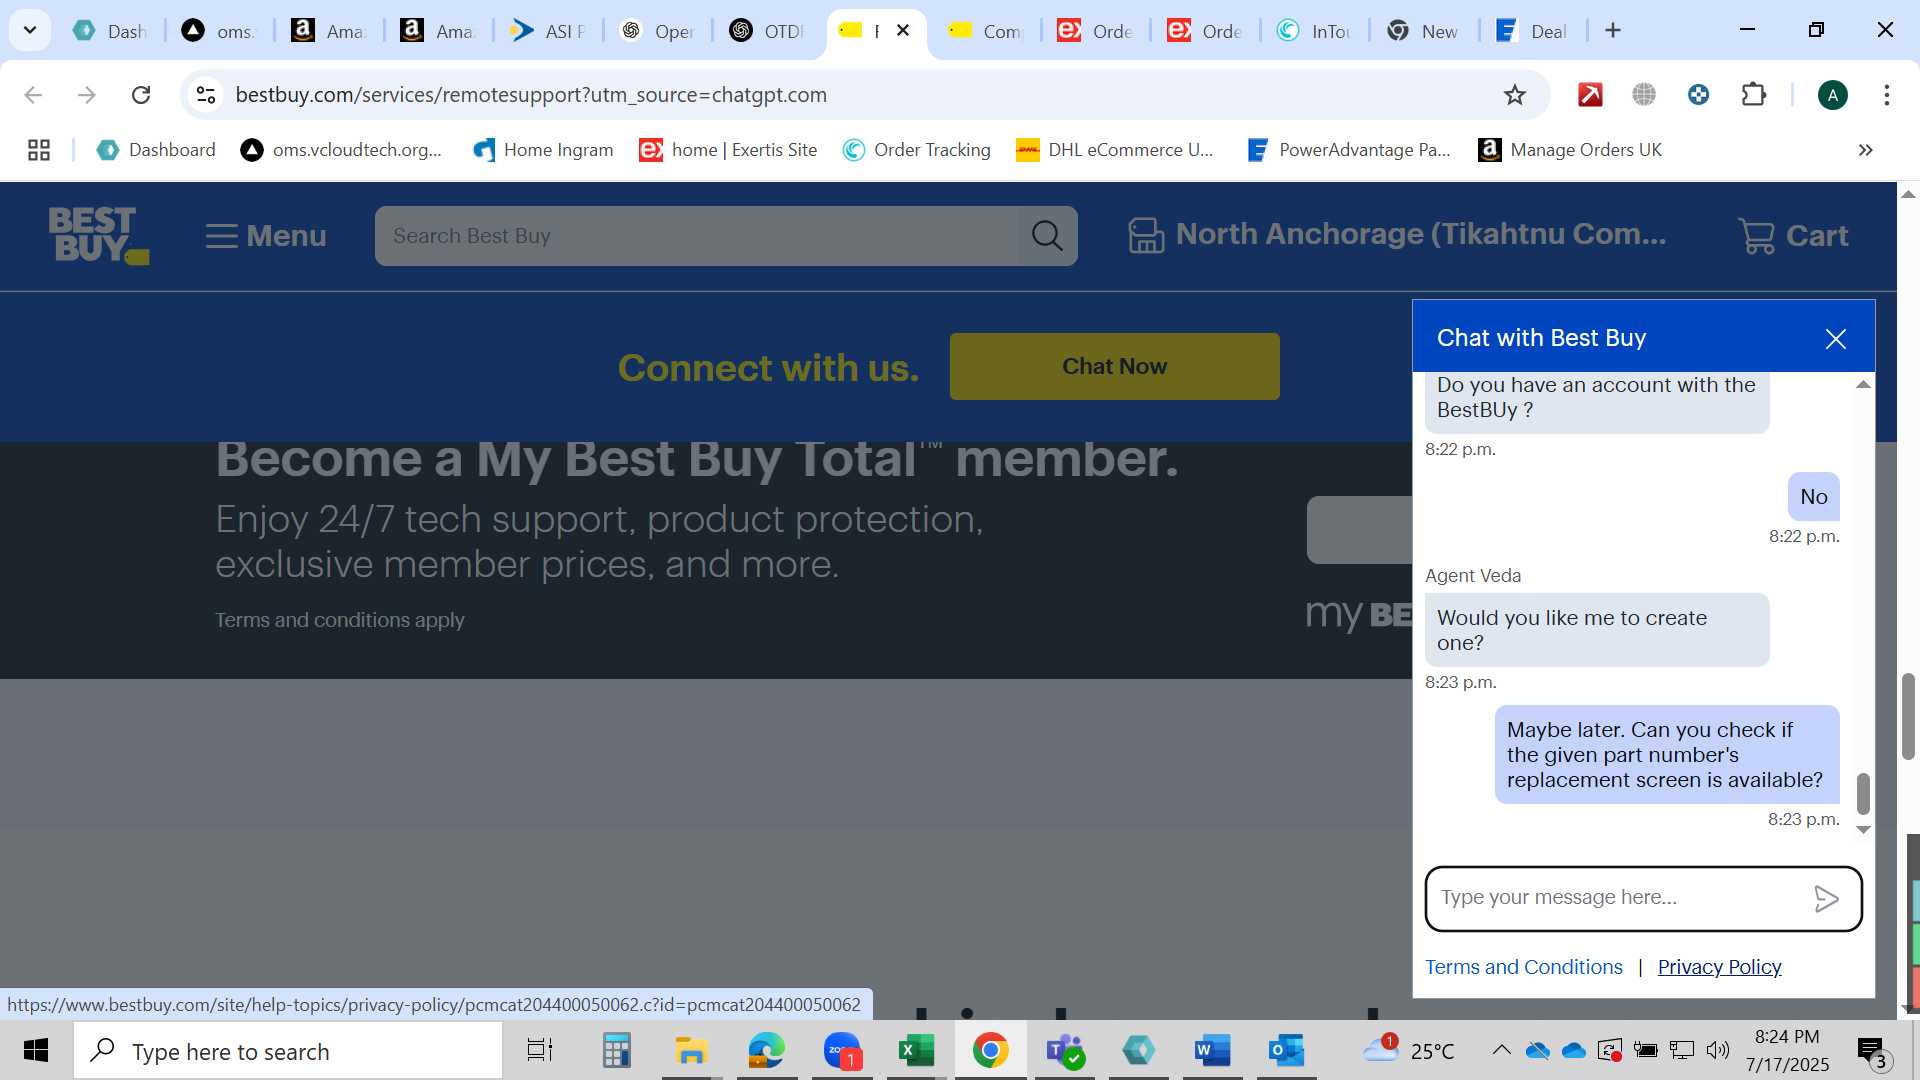Image resolution: width=1920 pixels, height=1080 pixels.
Task: Switch to the Deal tab
Action: click(1534, 31)
